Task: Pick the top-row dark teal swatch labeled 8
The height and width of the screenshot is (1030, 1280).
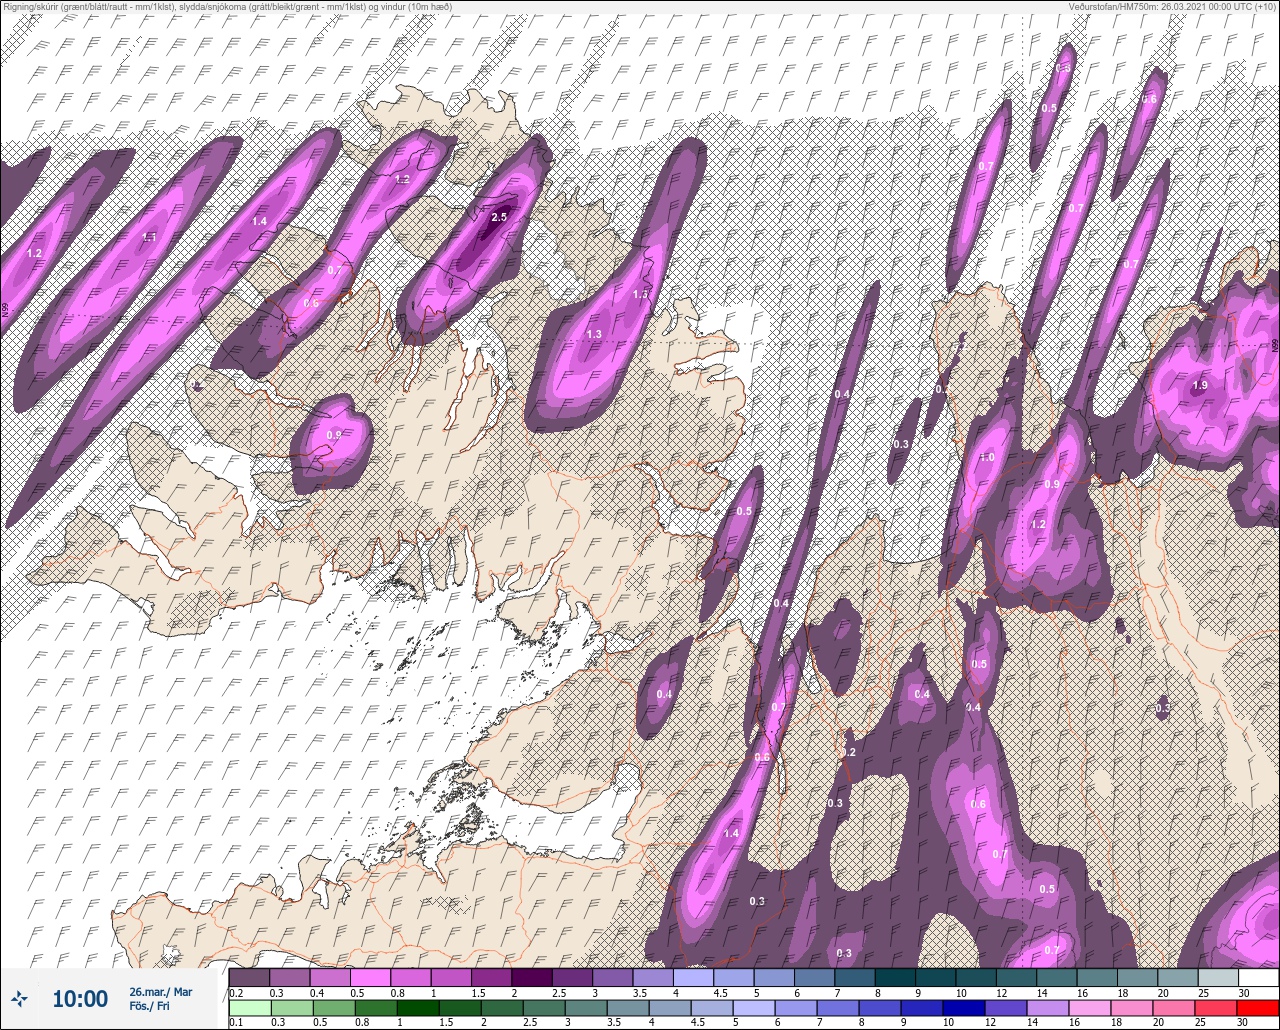Action: coord(895,977)
